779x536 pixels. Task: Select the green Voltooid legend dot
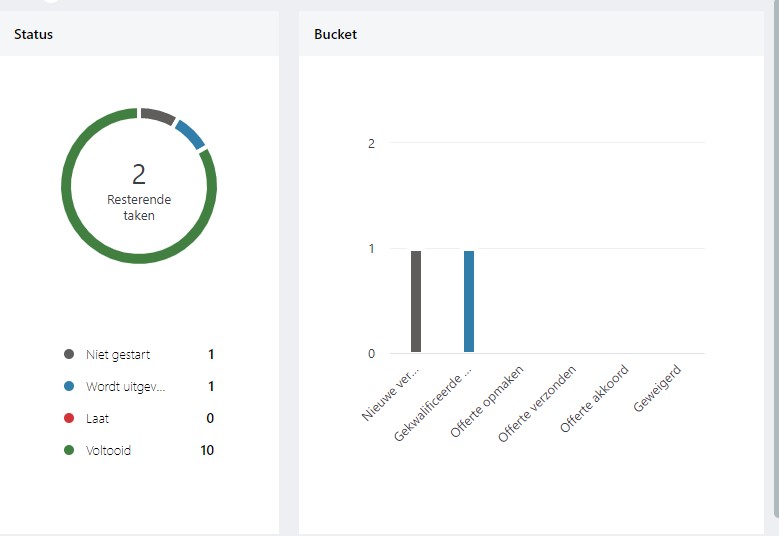69,450
